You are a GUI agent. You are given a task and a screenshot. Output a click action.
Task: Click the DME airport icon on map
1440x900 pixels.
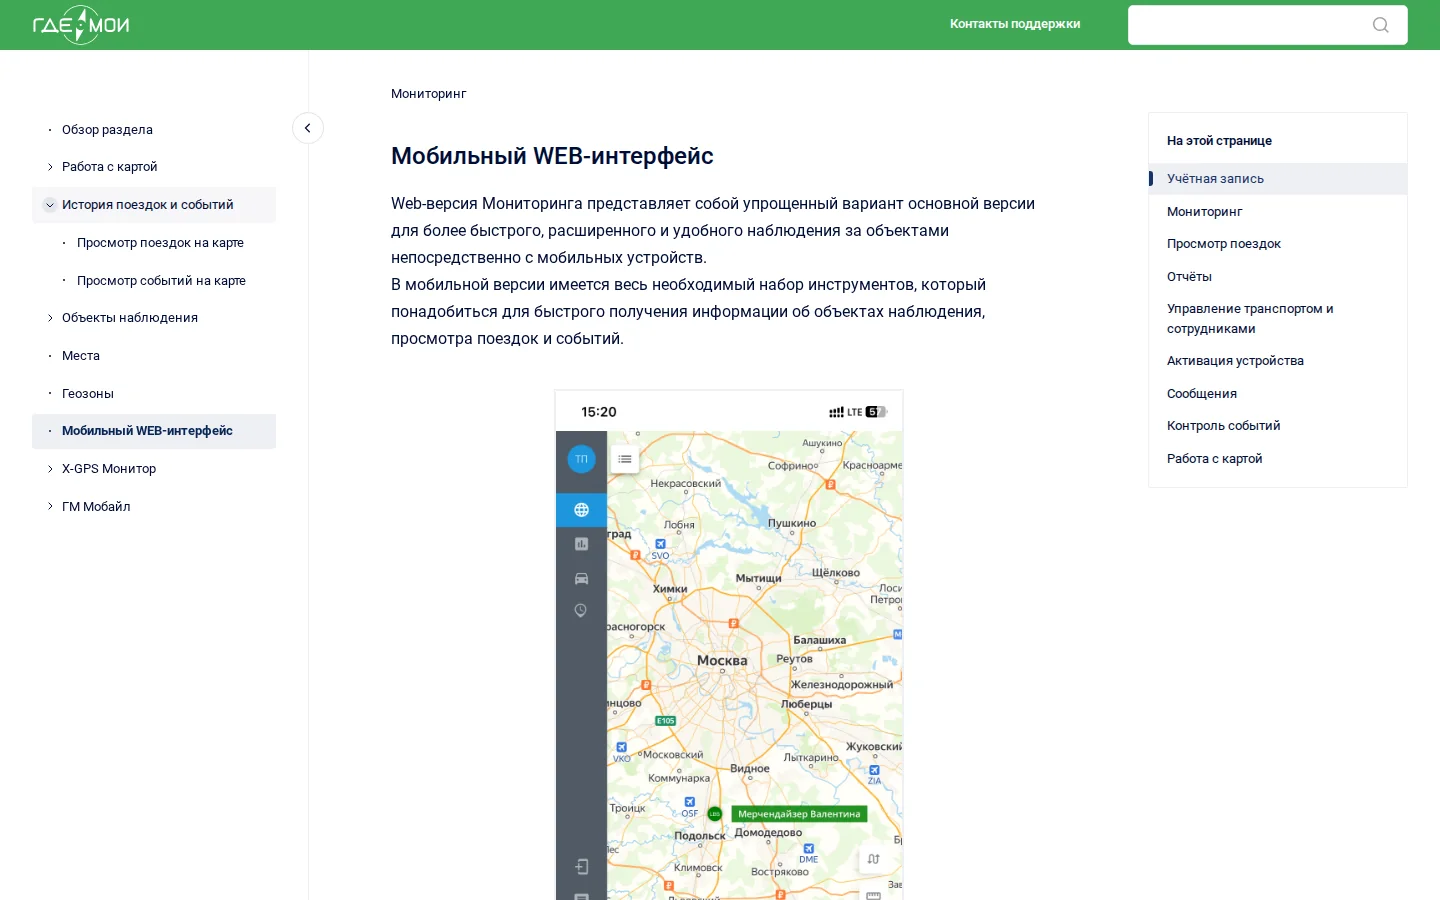tap(809, 849)
